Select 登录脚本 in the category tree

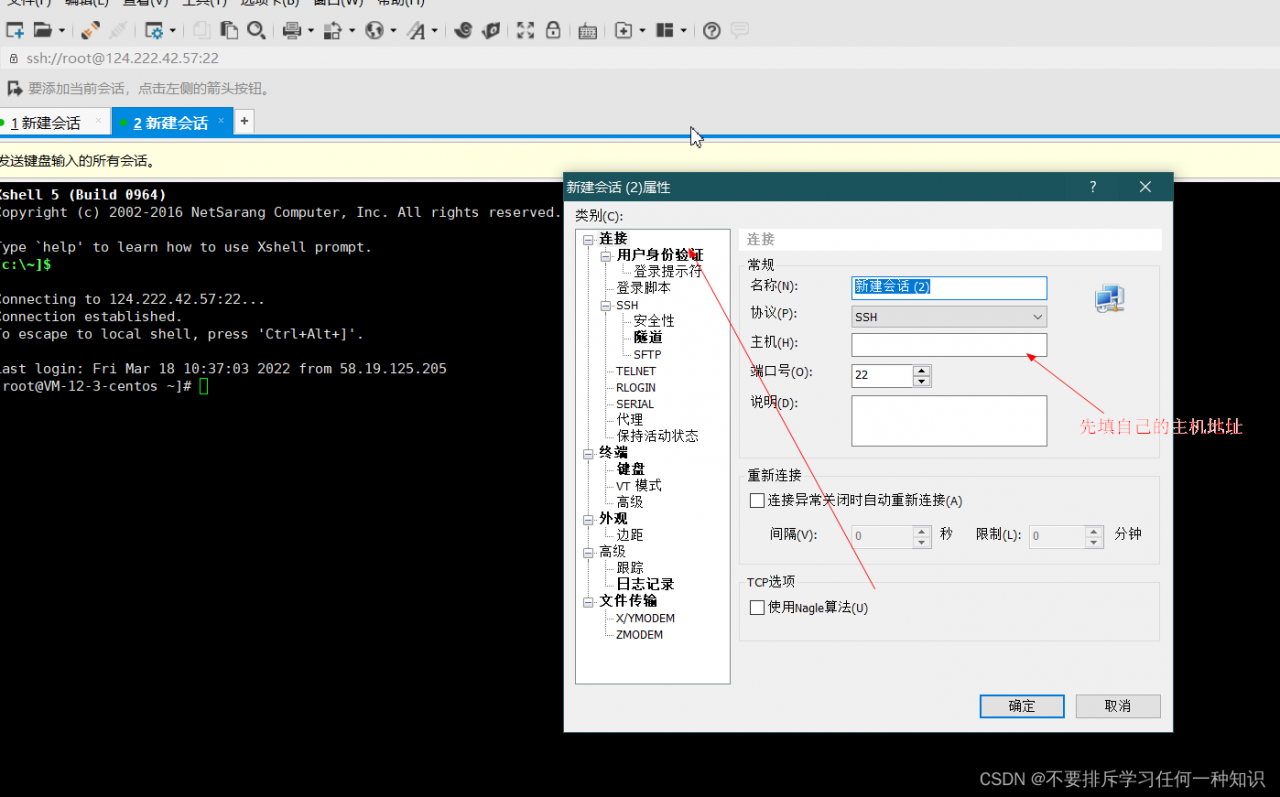tap(643, 288)
